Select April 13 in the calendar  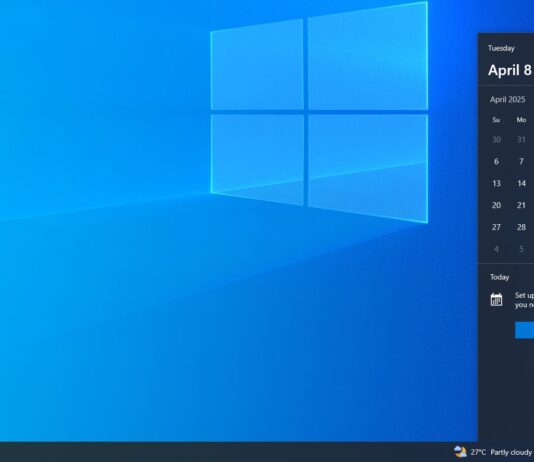496,184
